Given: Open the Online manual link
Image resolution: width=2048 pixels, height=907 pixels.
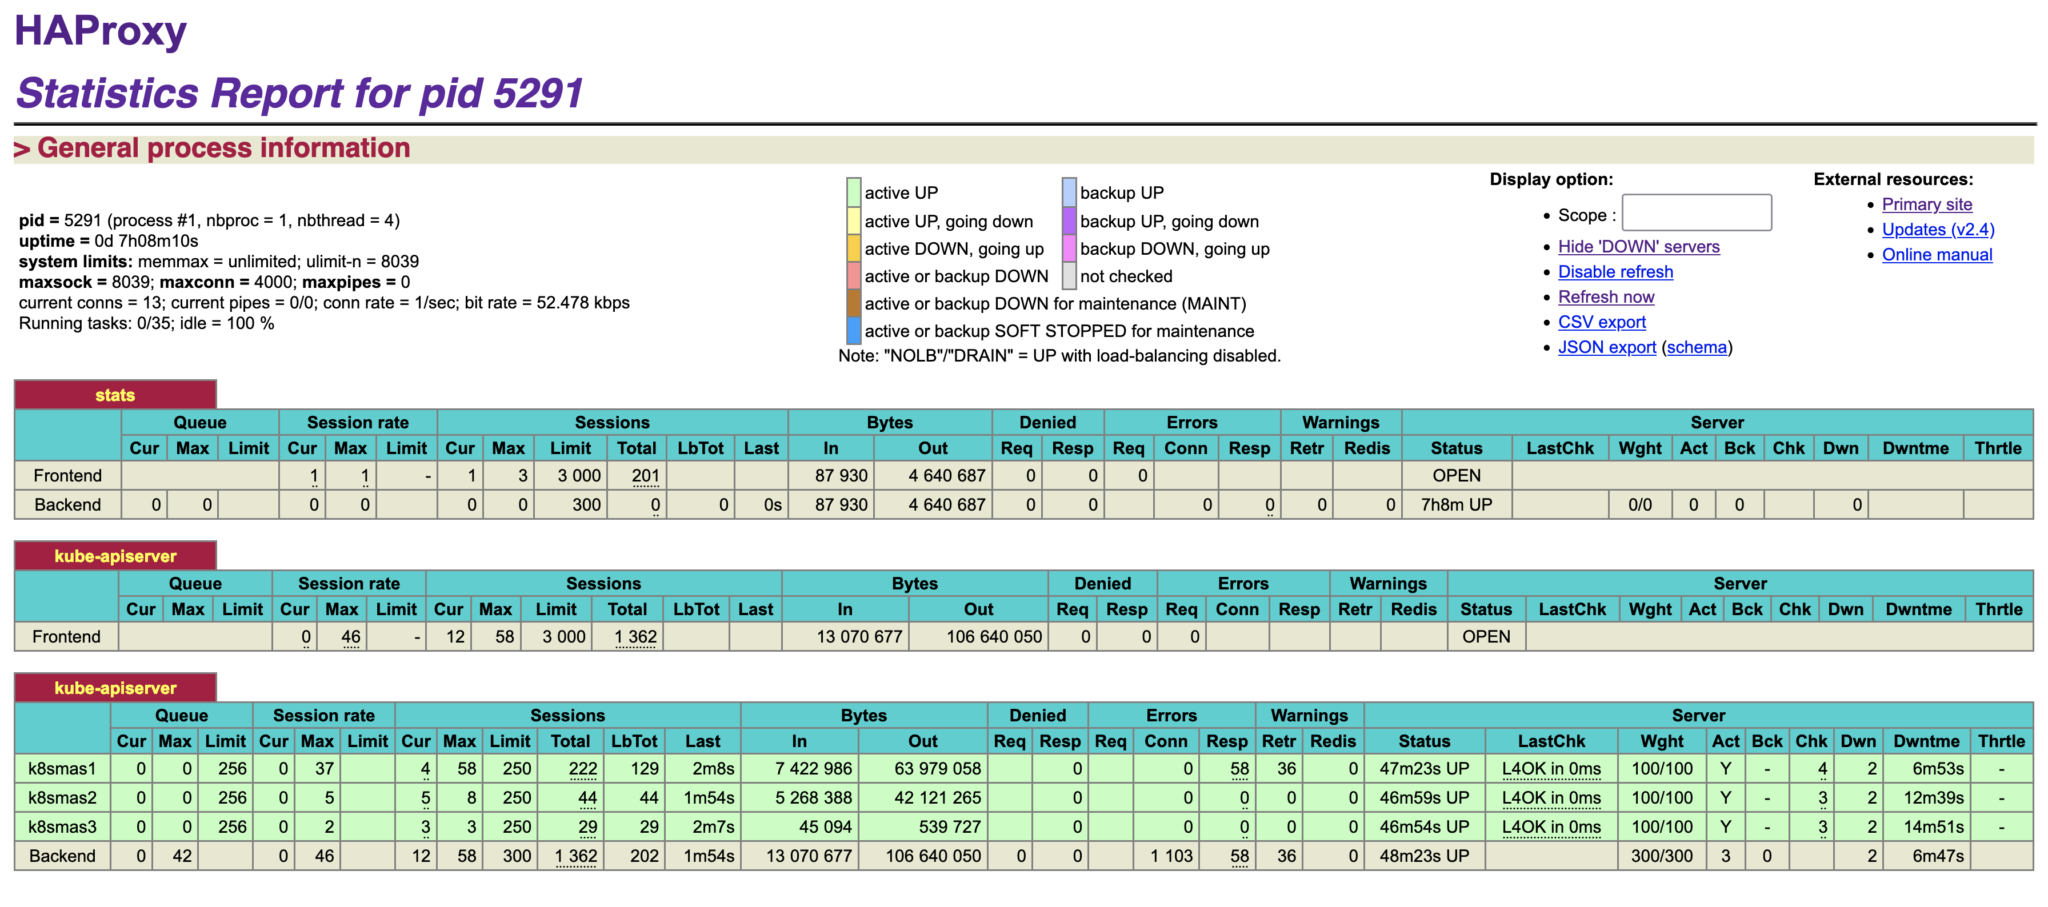Looking at the screenshot, I should pyautogui.click(x=1937, y=254).
